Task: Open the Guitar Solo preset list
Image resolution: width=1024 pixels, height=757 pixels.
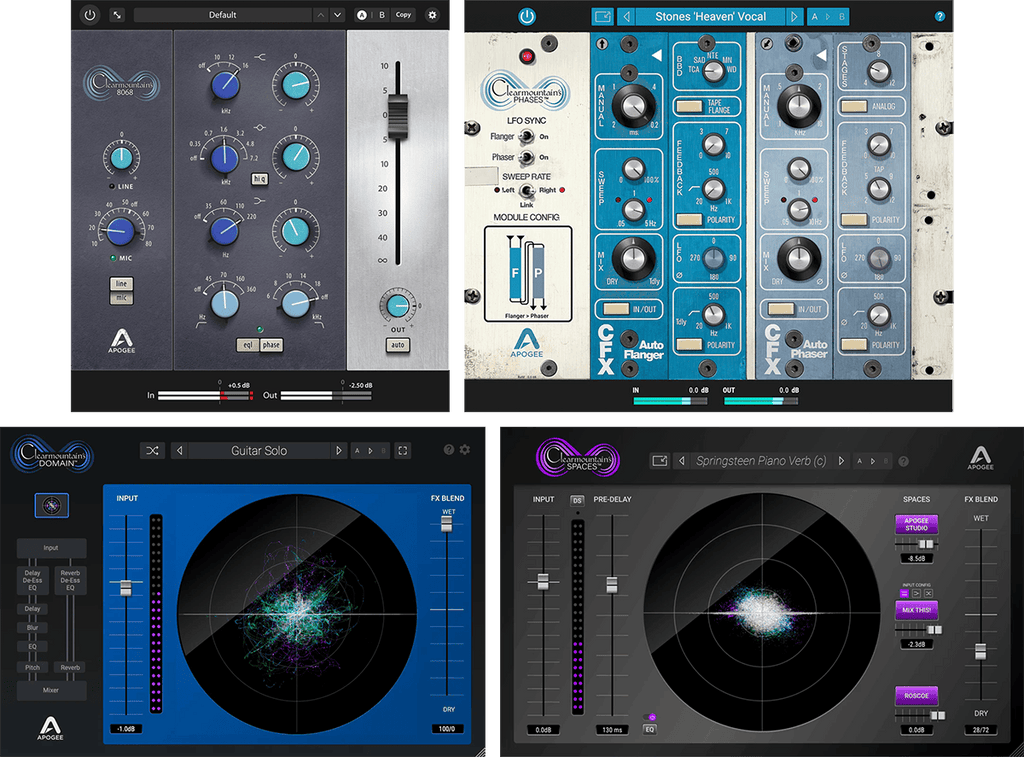Action: [259, 451]
